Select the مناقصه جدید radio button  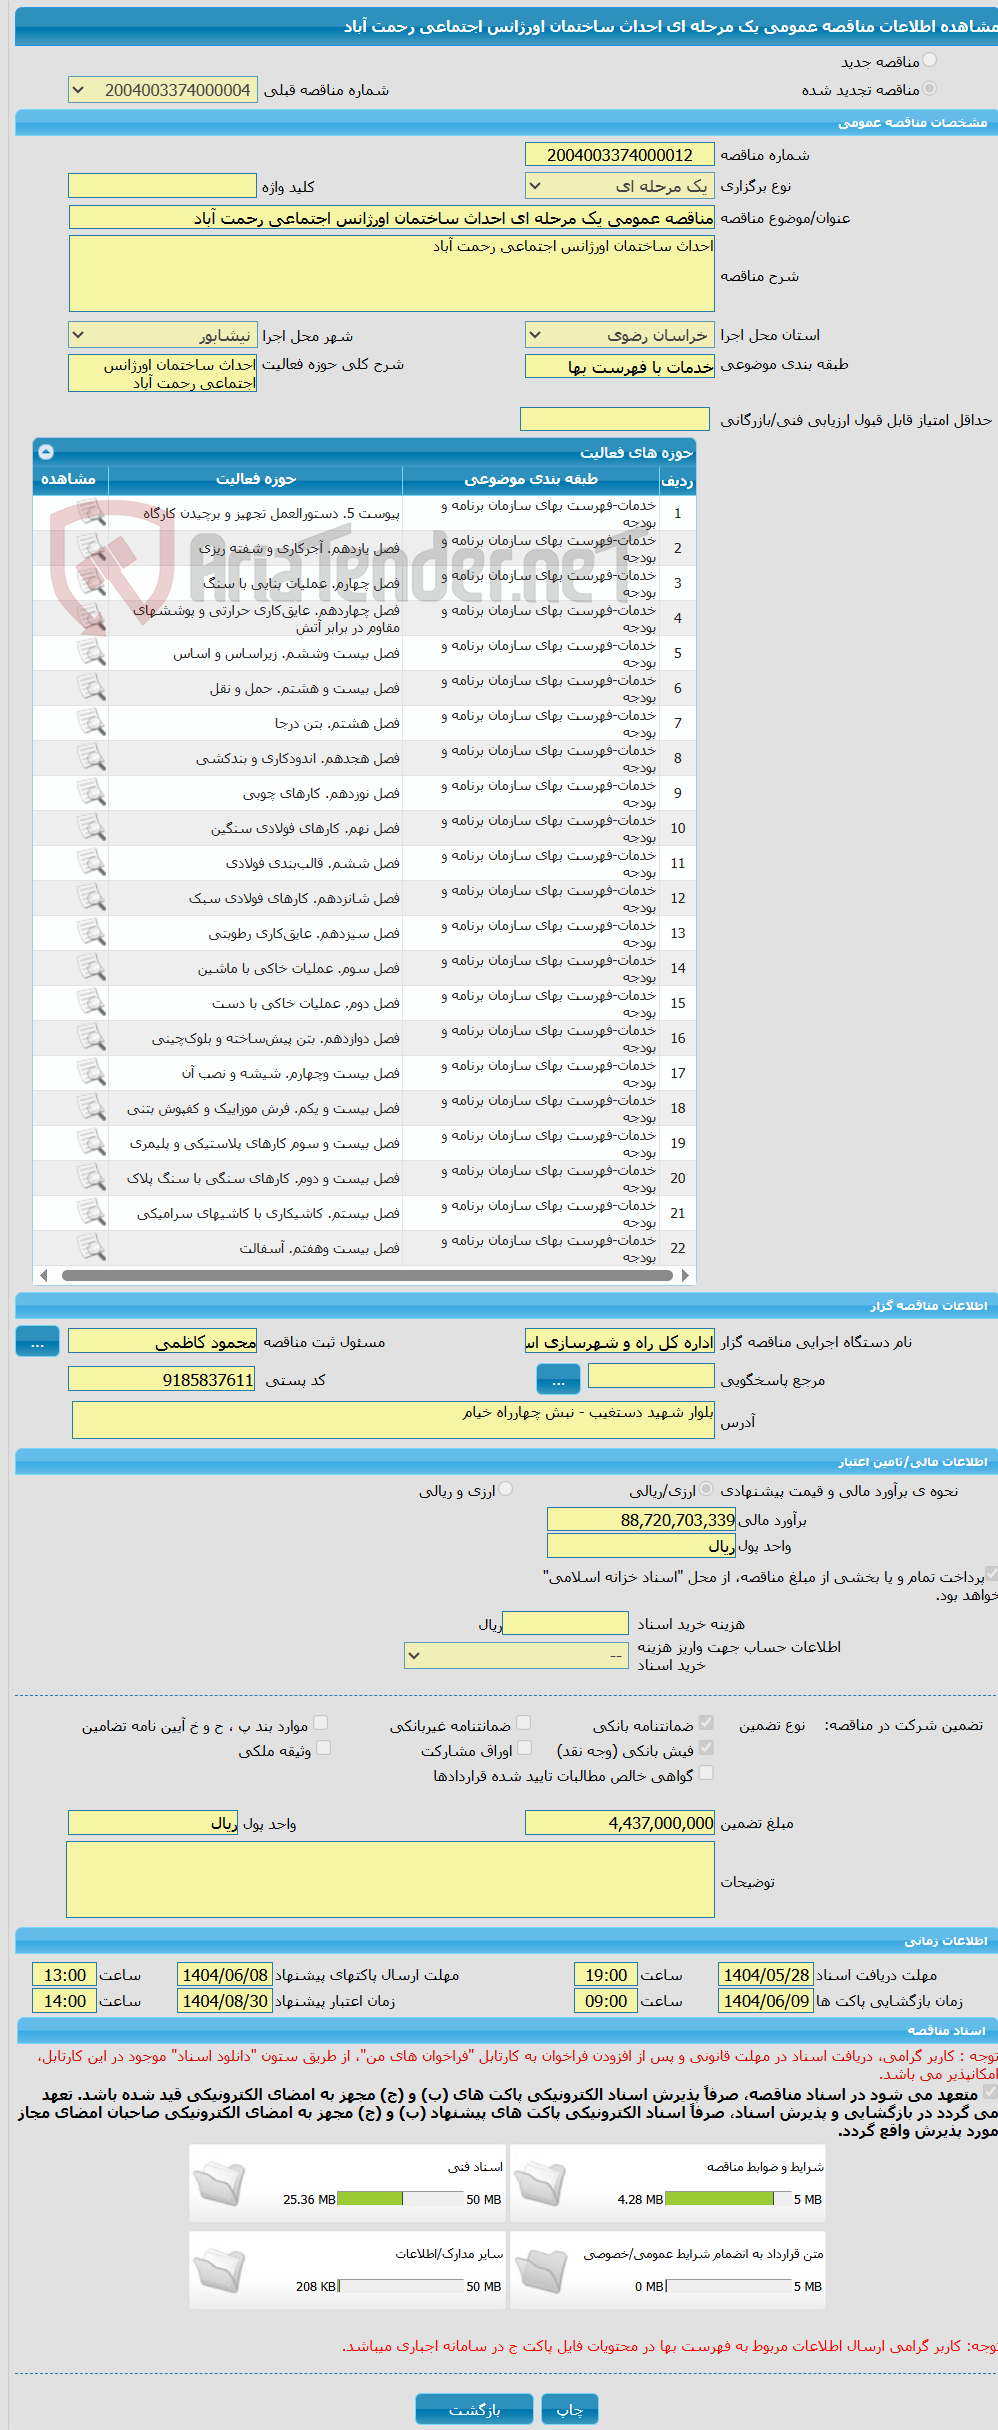click(x=930, y=61)
